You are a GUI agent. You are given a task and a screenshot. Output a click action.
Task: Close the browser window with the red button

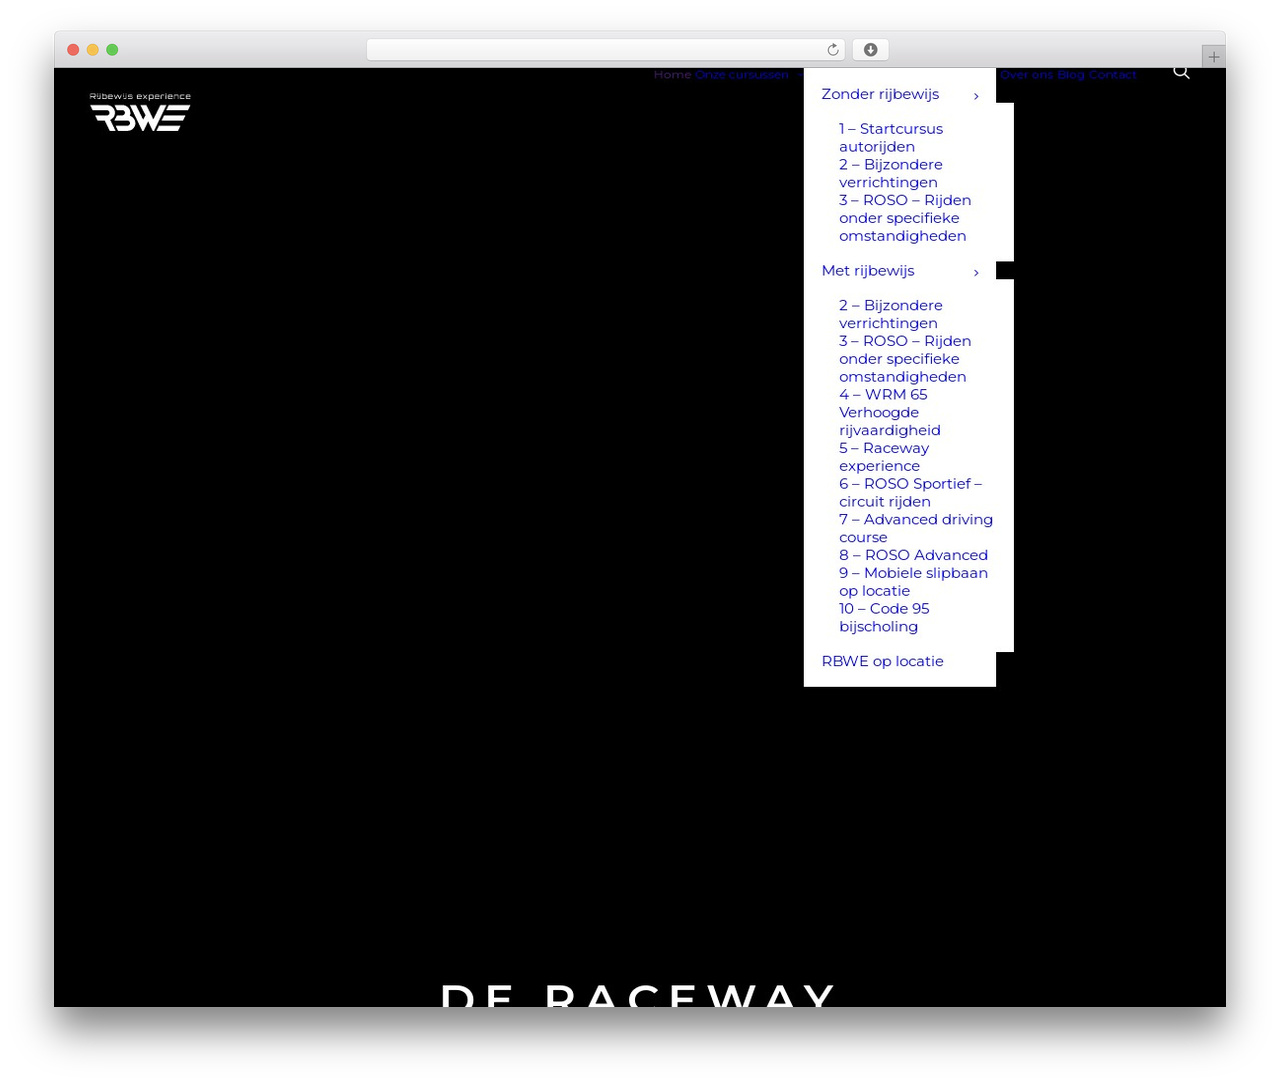(73, 50)
